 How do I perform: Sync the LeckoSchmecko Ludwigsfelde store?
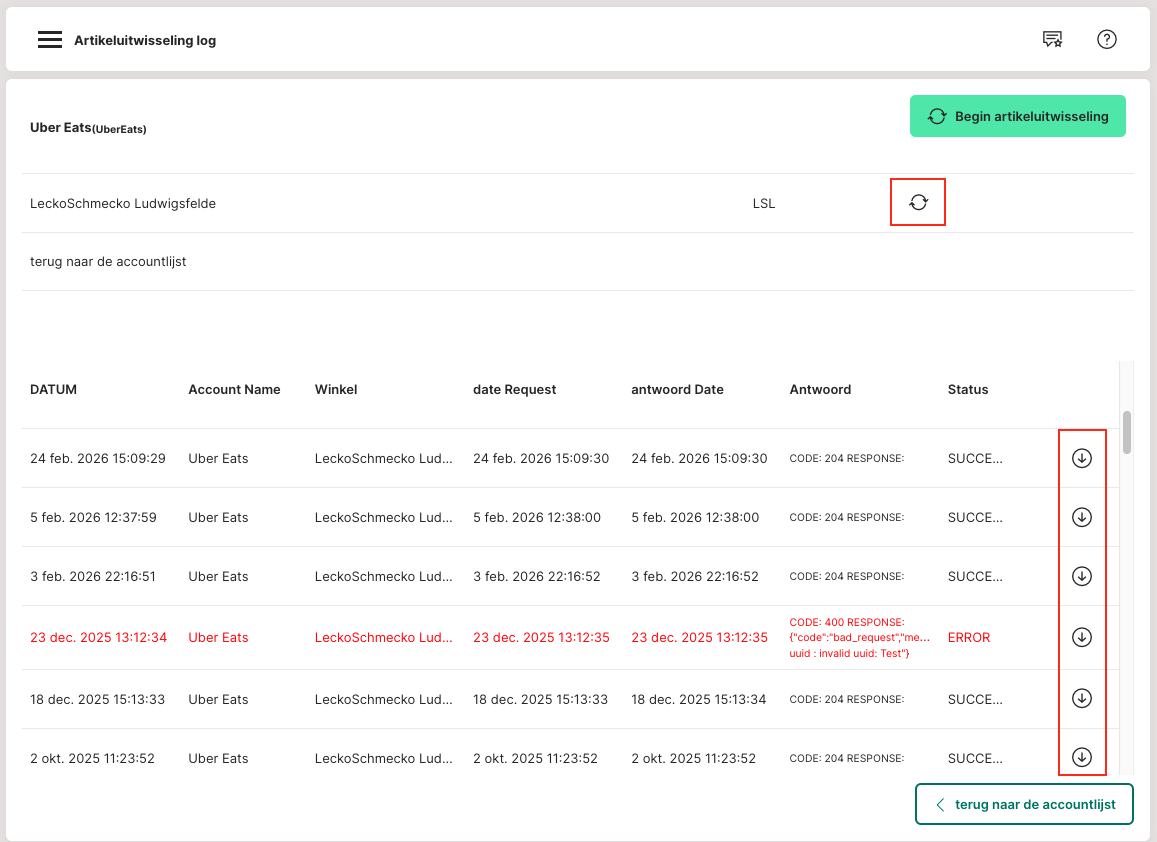[918, 203]
